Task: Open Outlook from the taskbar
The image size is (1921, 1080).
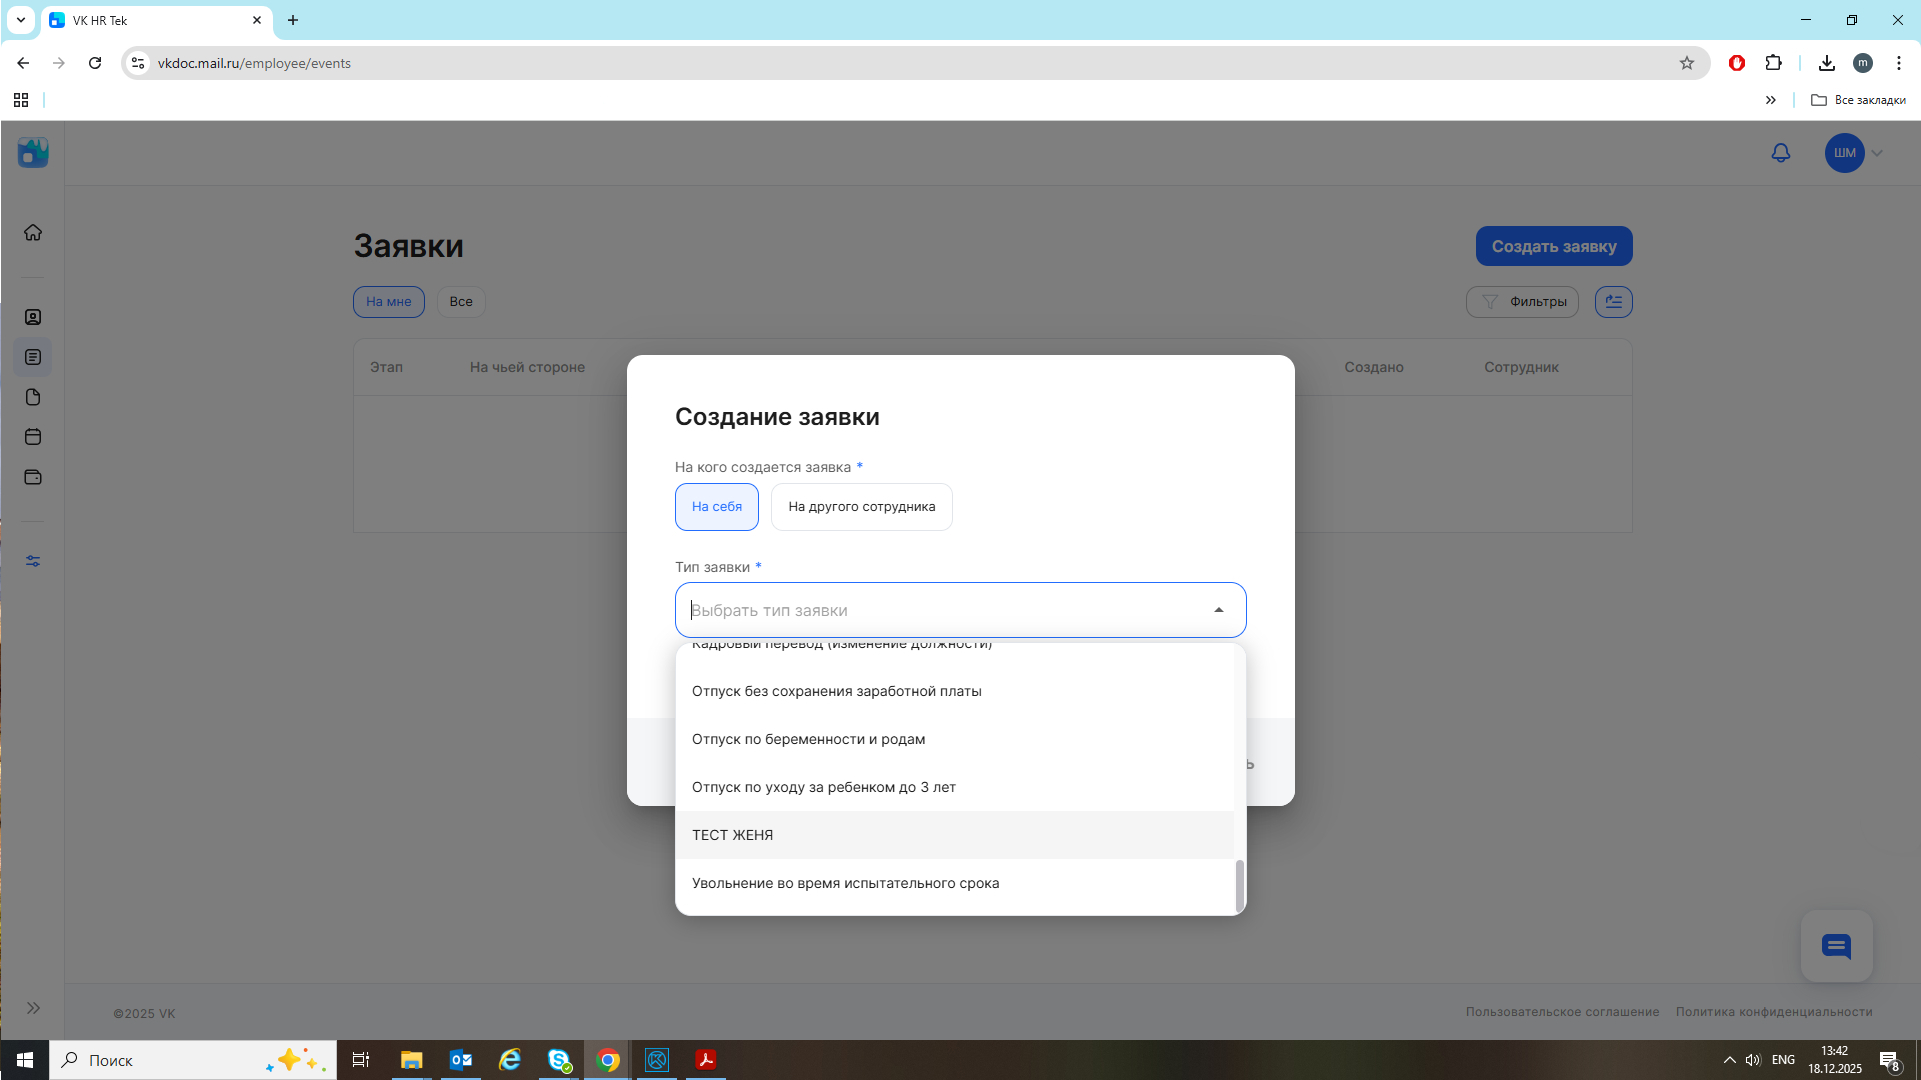Action: click(x=460, y=1060)
